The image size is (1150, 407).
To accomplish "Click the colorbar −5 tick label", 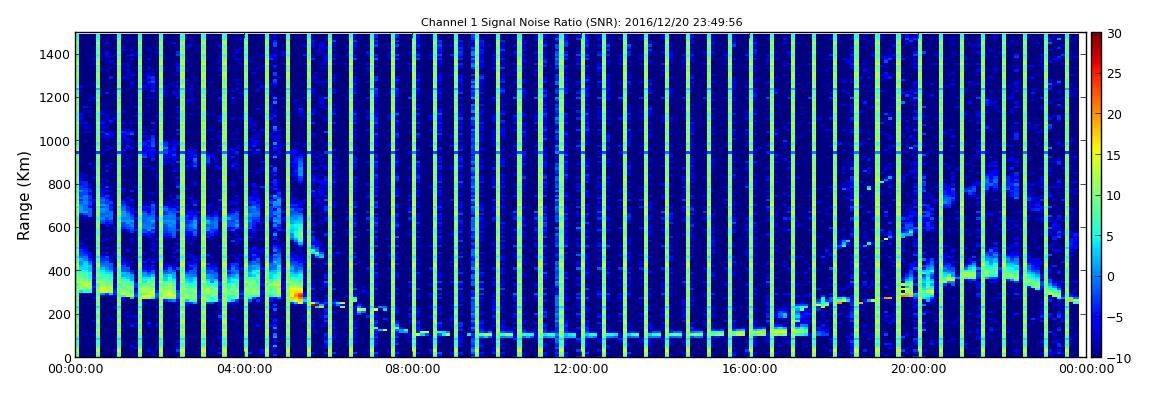I will click(x=1113, y=317).
